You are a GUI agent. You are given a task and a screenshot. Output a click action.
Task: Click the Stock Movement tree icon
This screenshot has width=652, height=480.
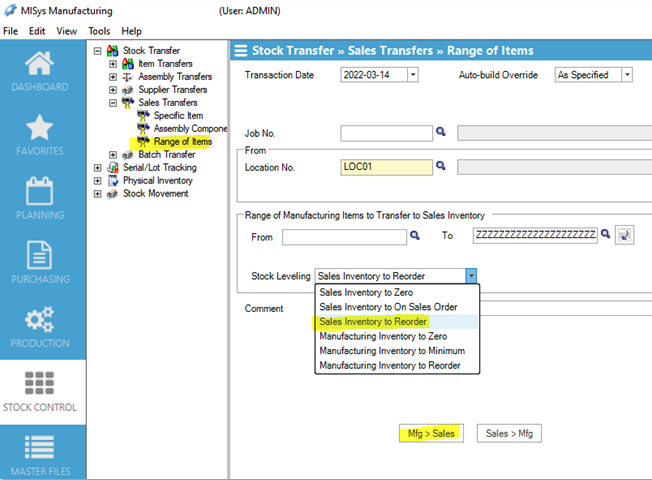[x=112, y=194]
